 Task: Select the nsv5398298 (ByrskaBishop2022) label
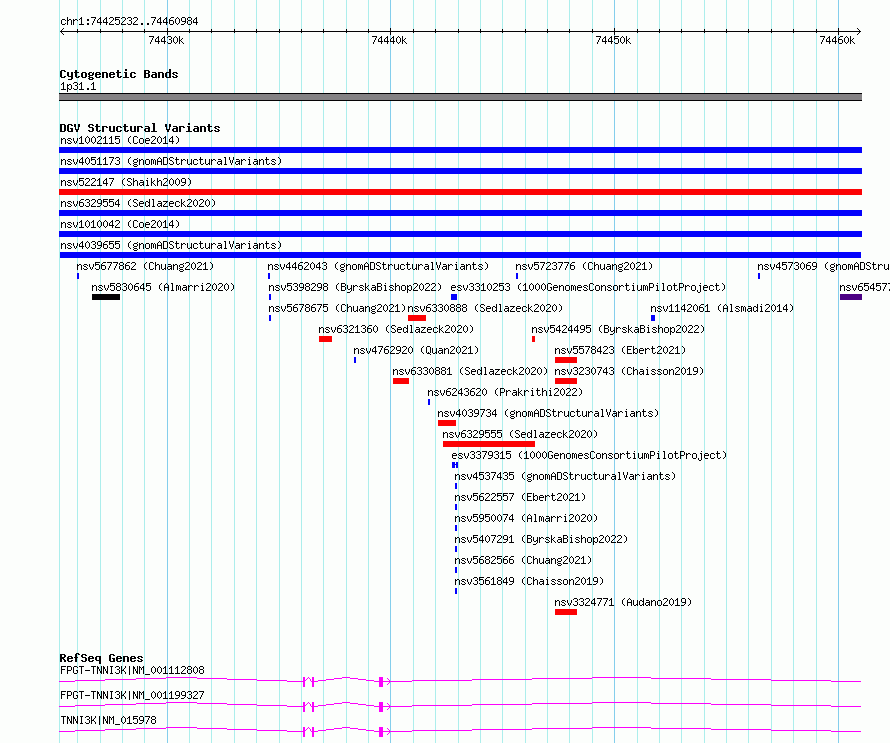pos(355,287)
